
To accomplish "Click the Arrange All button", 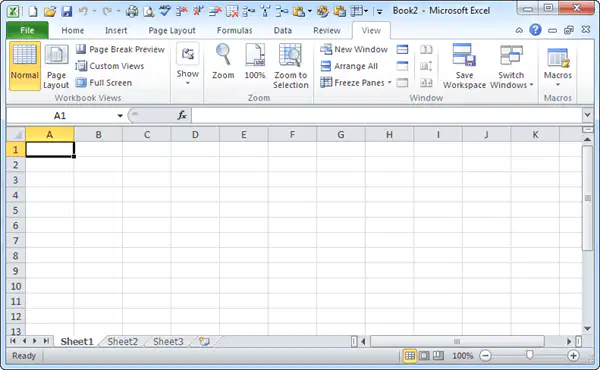I will [349, 66].
